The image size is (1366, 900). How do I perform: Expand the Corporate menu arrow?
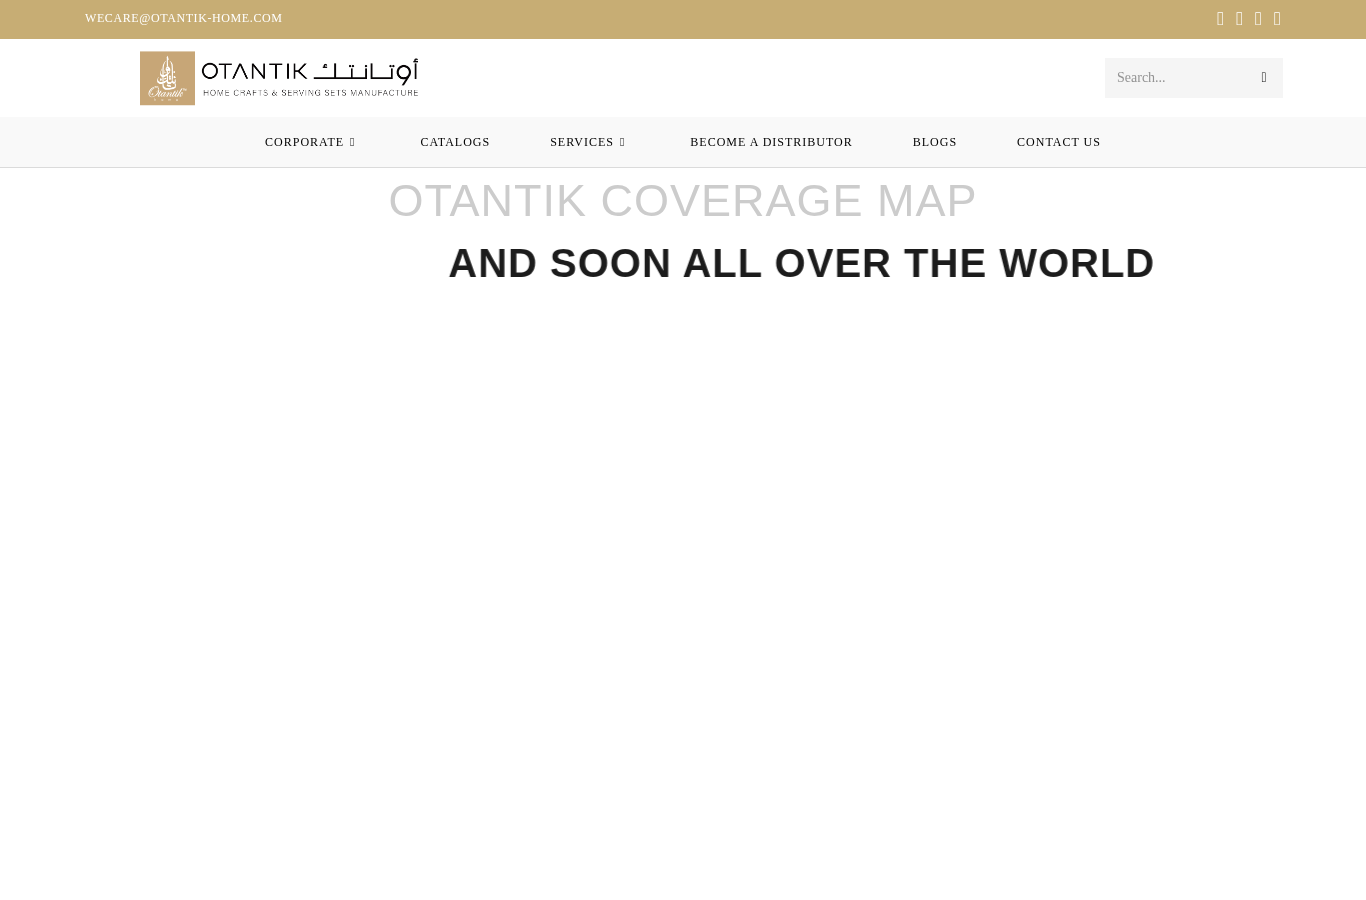point(352,142)
